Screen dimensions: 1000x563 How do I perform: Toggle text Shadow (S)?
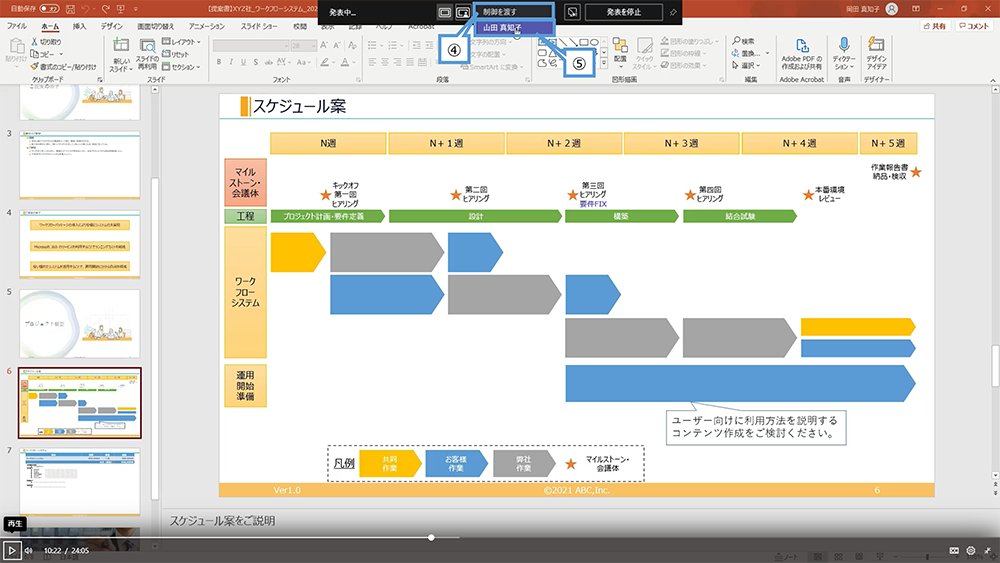[x=256, y=62]
